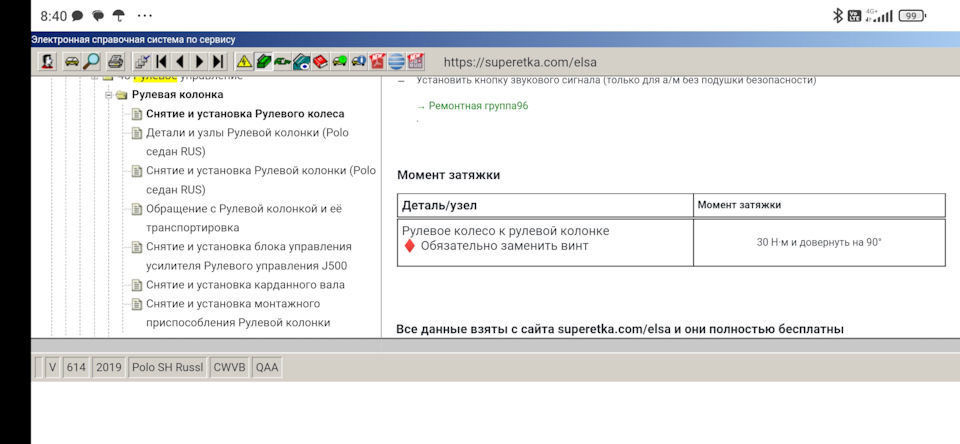Jump to last page arrow
Screen dimensions: 960x444
(x=218, y=62)
